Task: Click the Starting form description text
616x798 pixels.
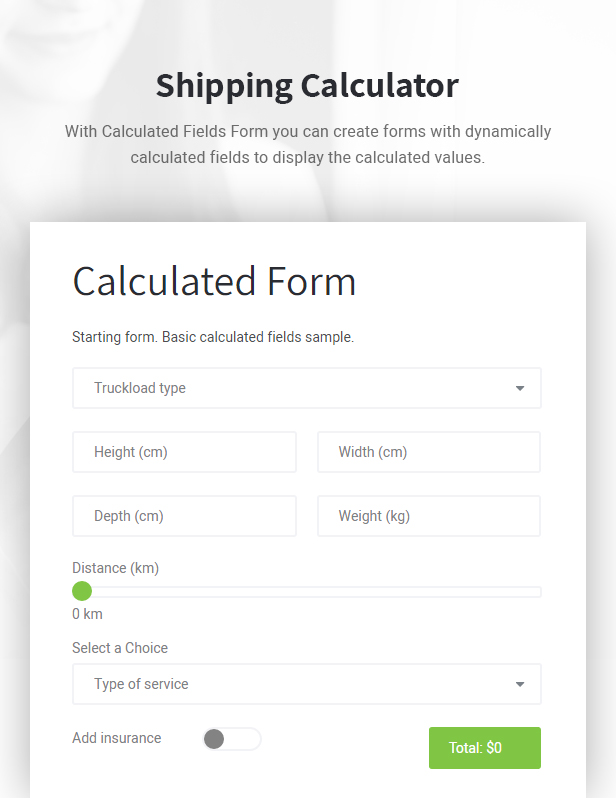Action: pyautogui.click(x=213, y=337)
